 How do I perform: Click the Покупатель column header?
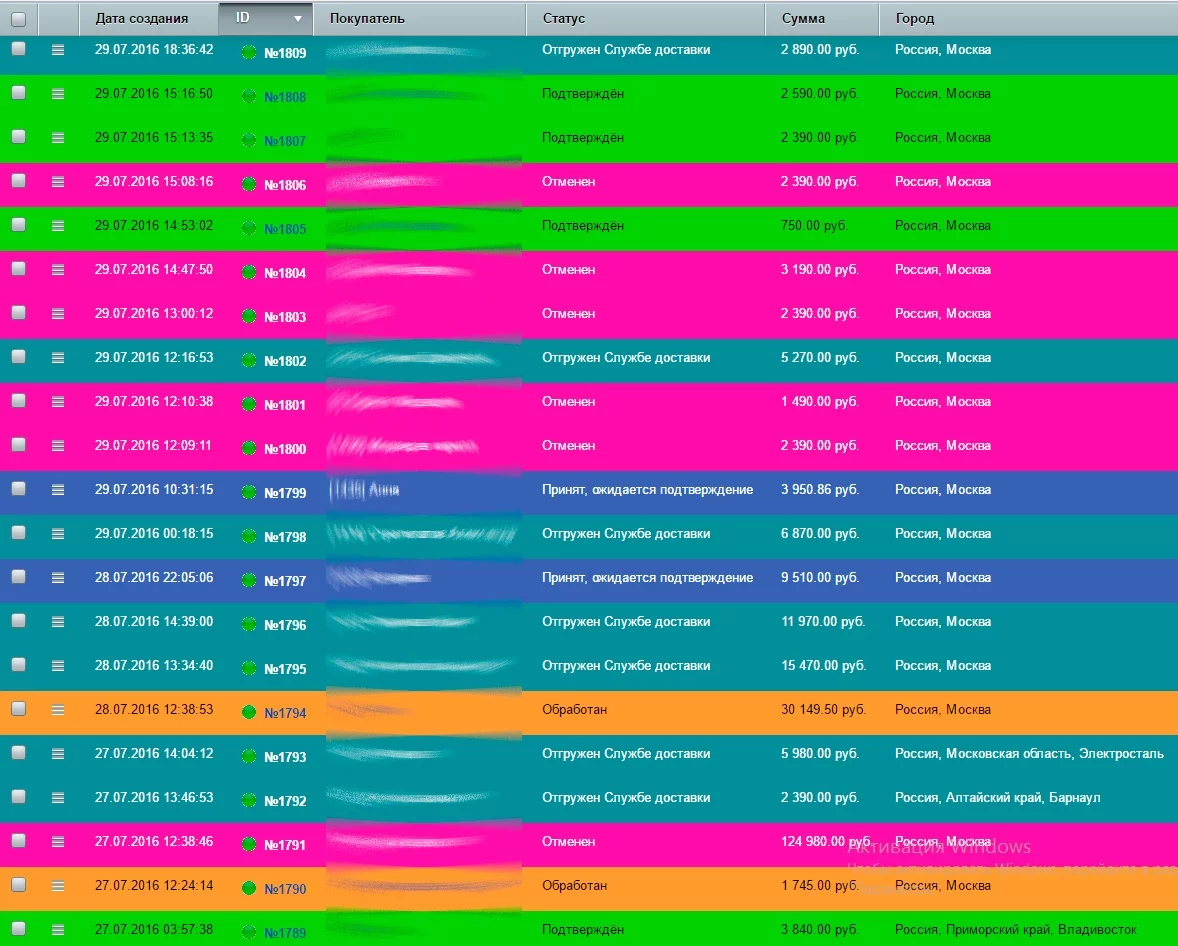click(367, 19)
